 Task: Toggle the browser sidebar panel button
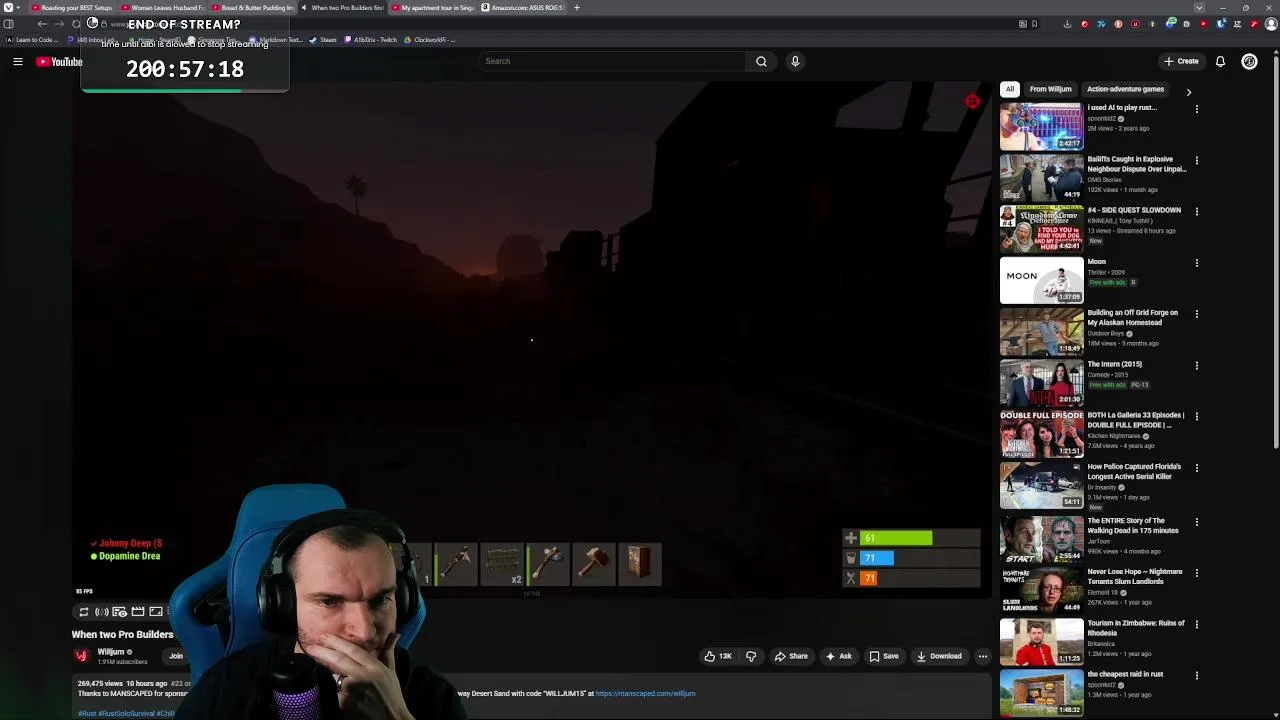[x=9, y=24]
